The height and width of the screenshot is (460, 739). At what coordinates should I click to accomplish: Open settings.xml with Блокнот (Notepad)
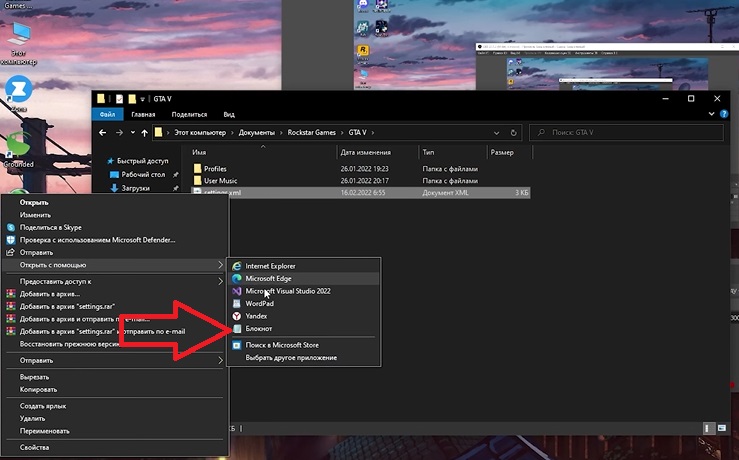(x=258, y=328)
